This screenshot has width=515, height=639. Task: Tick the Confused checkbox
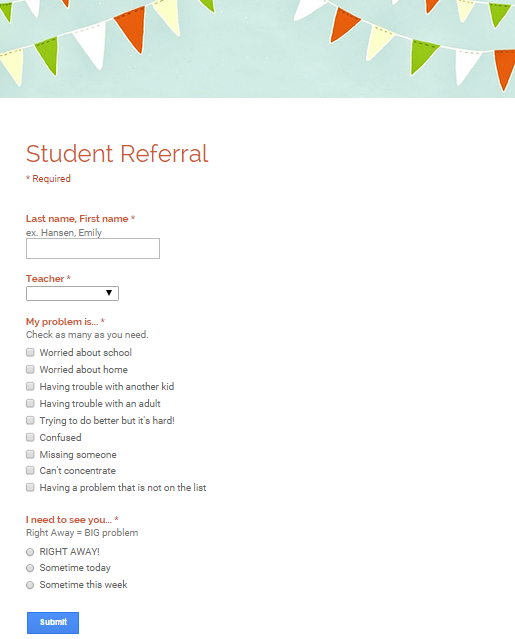(30, 437)
